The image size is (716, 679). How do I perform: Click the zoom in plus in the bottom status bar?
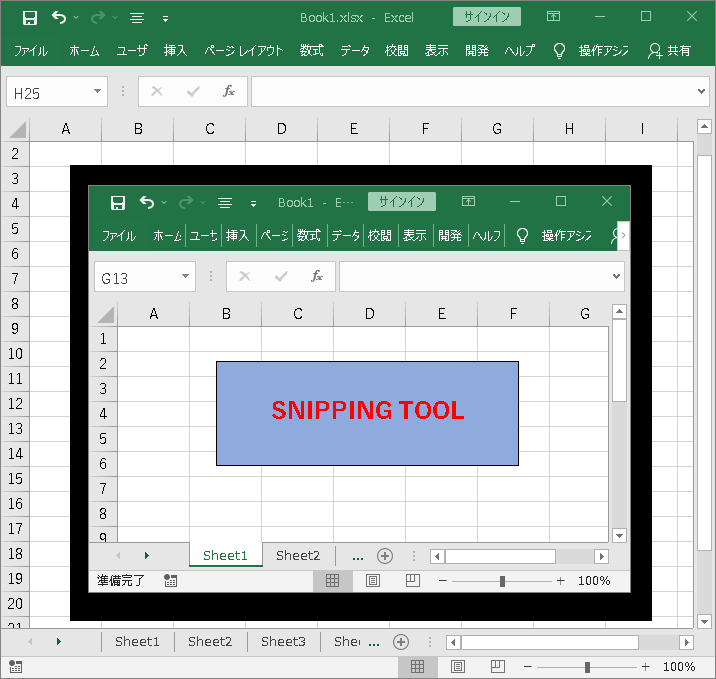[x=645, y=667]
